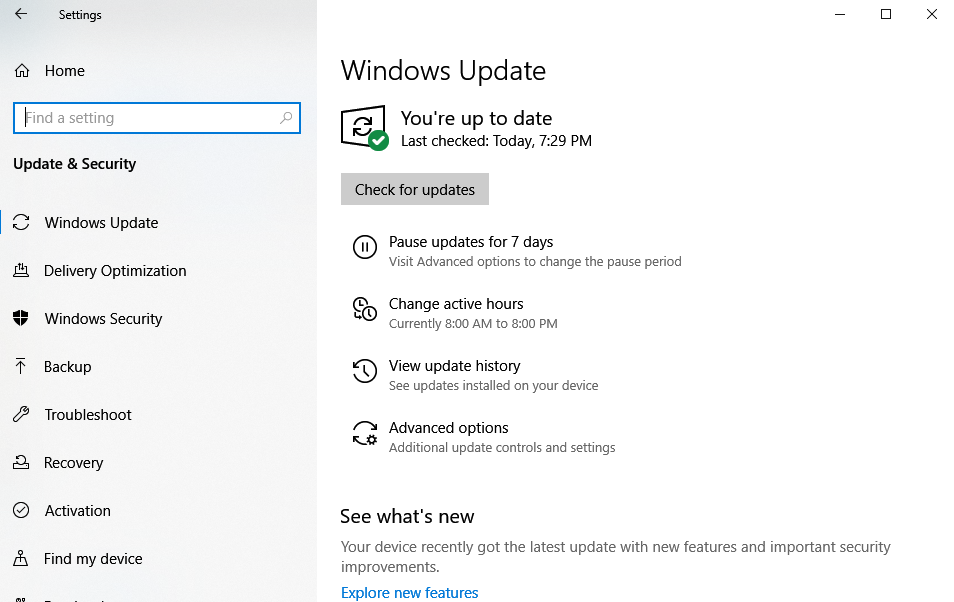Click the Home house icon

(22, 71)
